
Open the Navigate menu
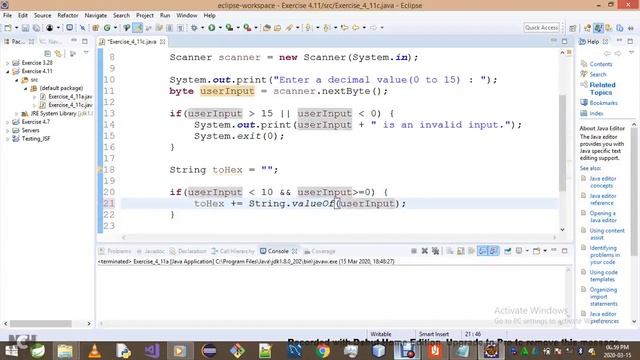[96, 15]
